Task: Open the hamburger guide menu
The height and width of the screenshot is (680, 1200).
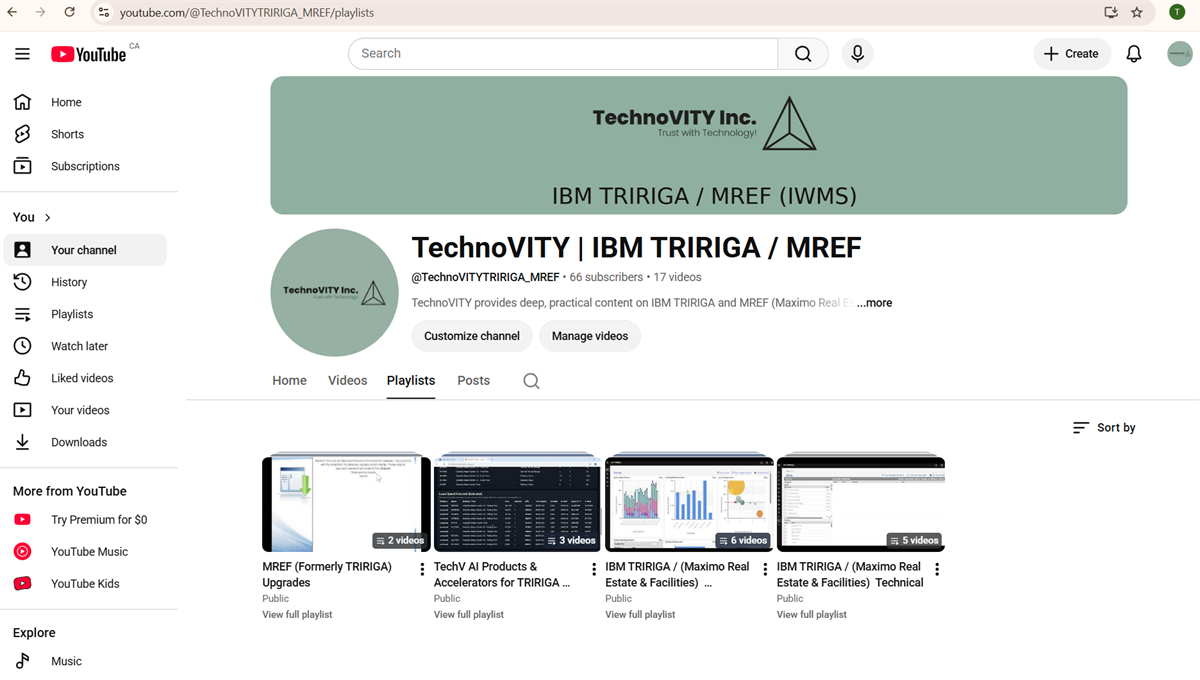Action: (x=22, y=54)
